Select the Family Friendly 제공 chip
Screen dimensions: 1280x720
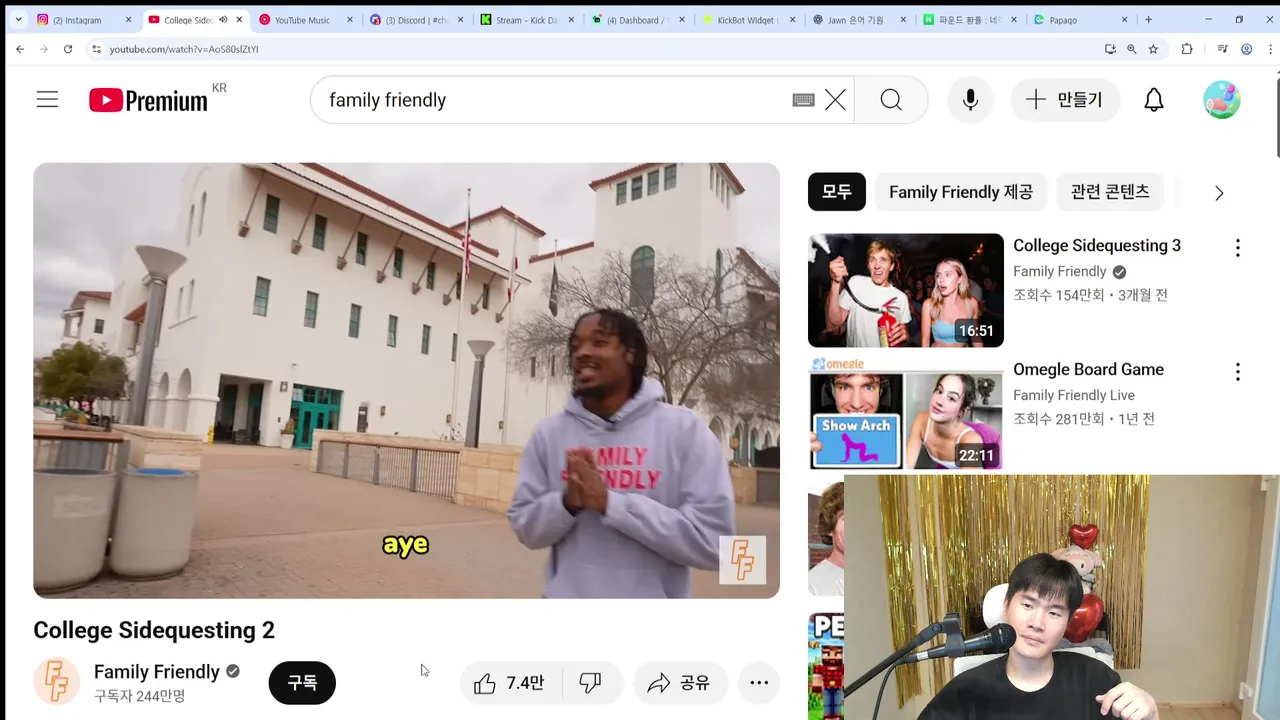point(961,192)
